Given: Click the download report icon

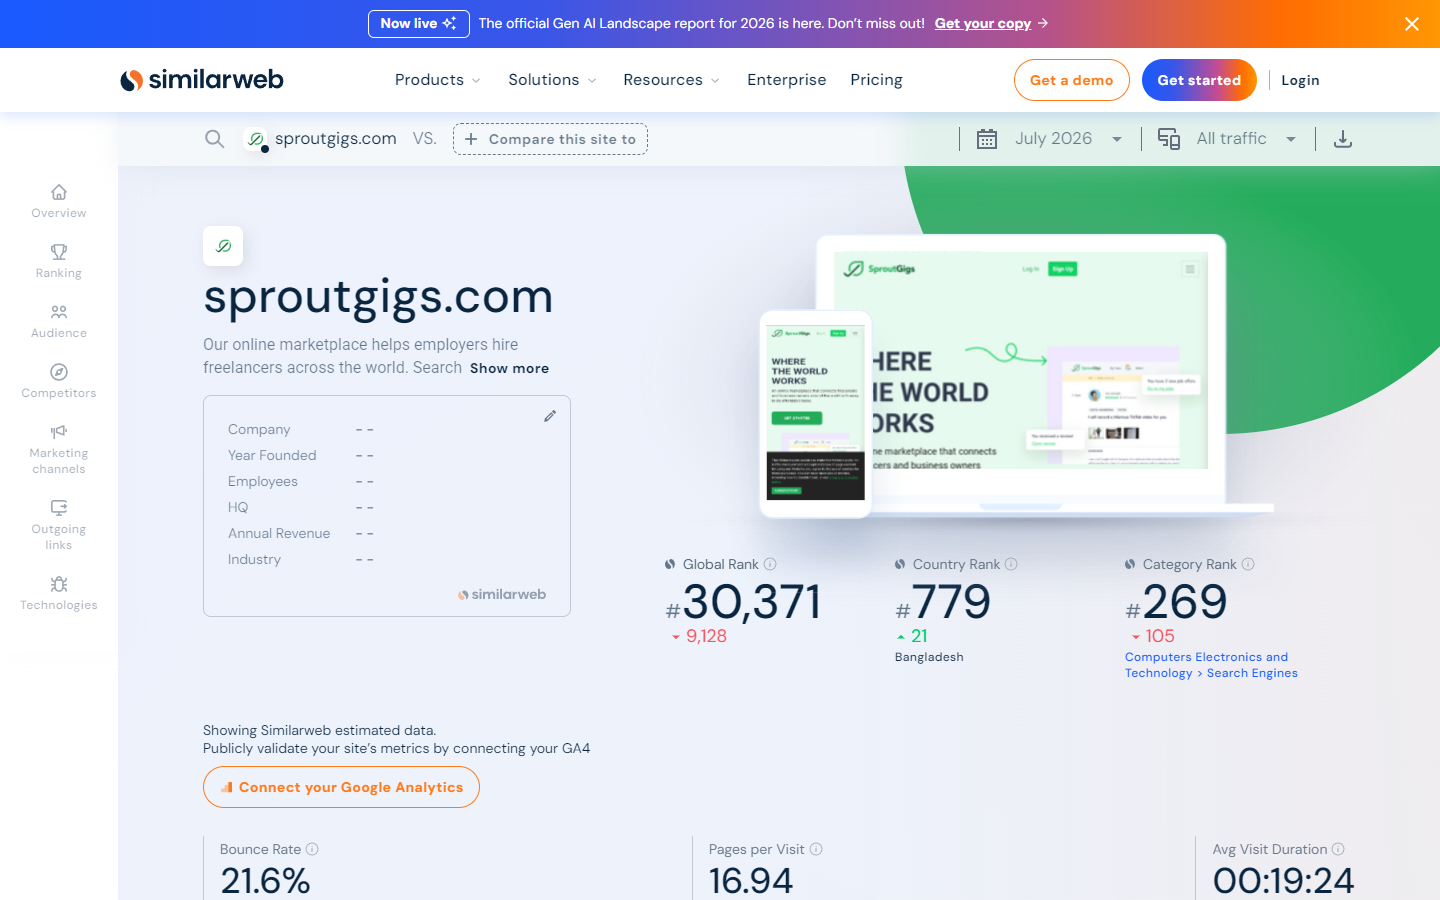Looking at the screenshot, I should pyautogui.click(x=1343, y=139).
